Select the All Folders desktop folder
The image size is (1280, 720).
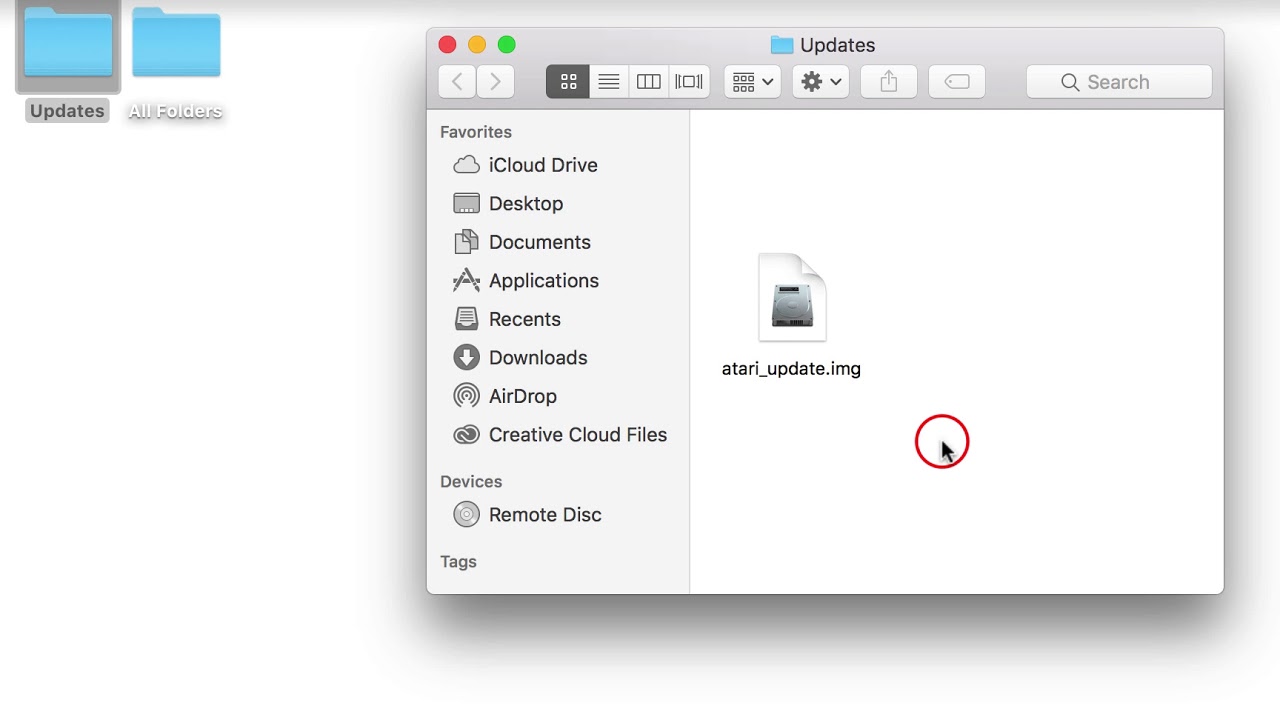coord(176,44)
